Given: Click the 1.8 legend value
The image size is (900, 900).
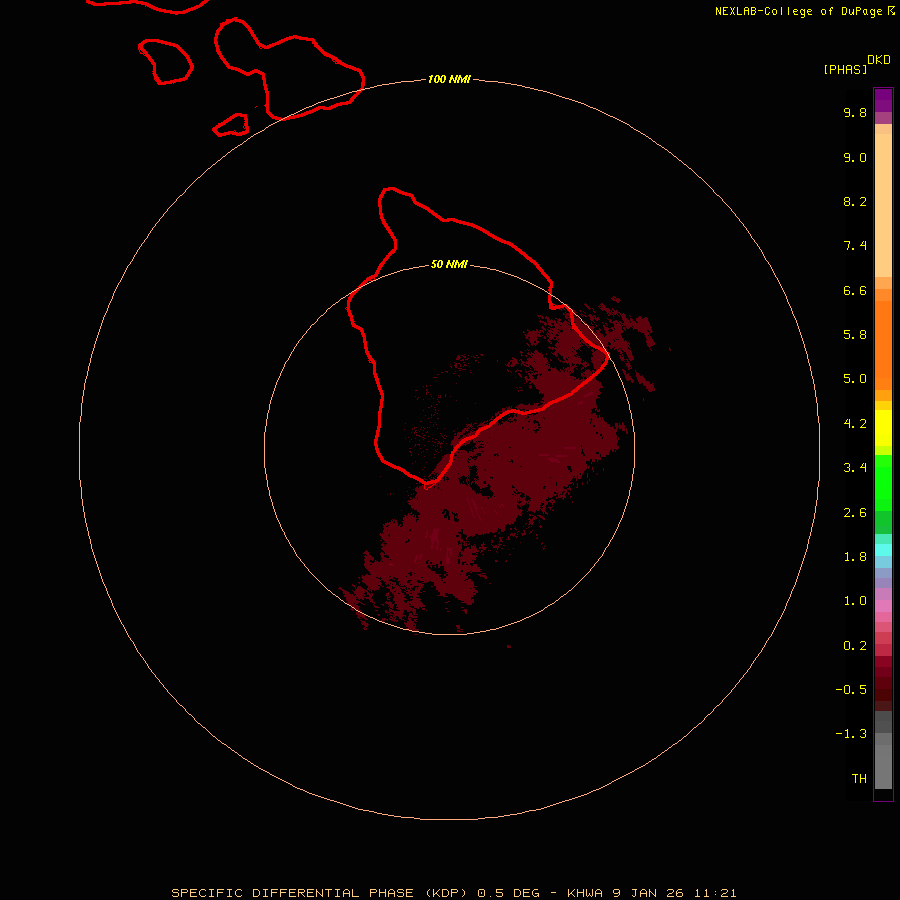Looking at the screenshot, I should (855, 557).
